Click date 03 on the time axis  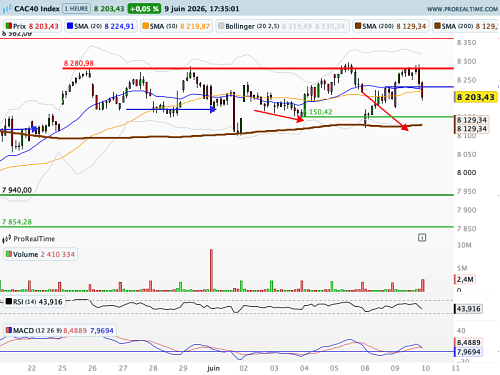tap(274, 368)
